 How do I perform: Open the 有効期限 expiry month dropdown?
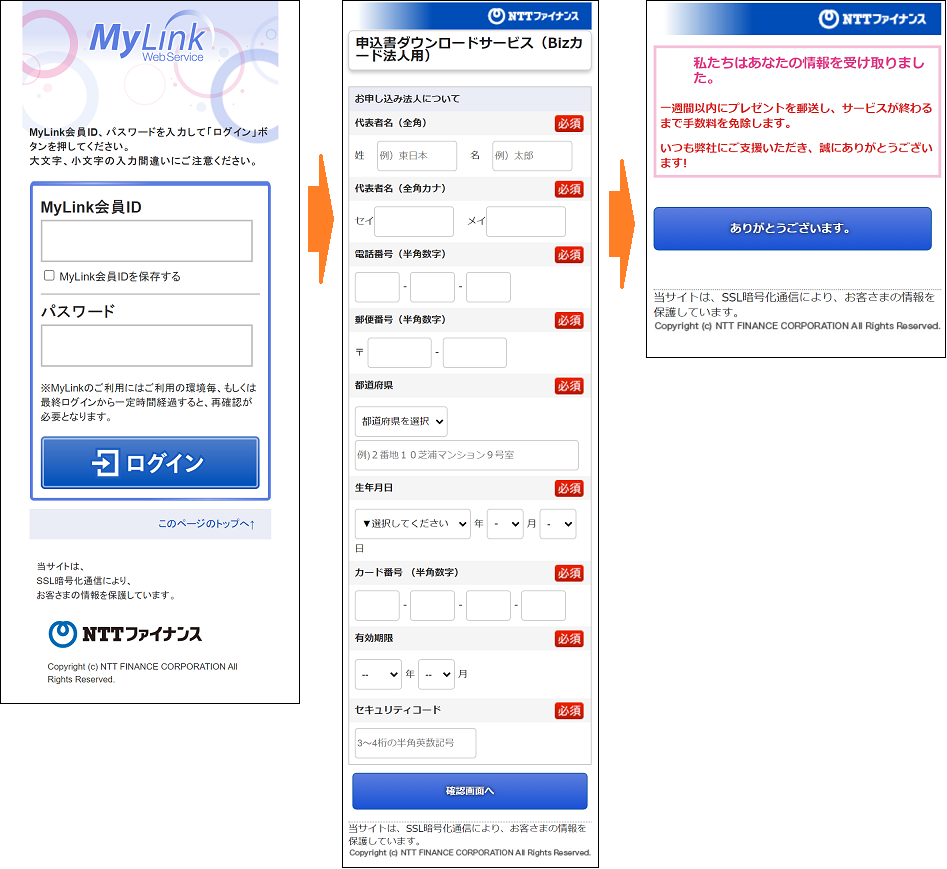[x=436, y=674]
